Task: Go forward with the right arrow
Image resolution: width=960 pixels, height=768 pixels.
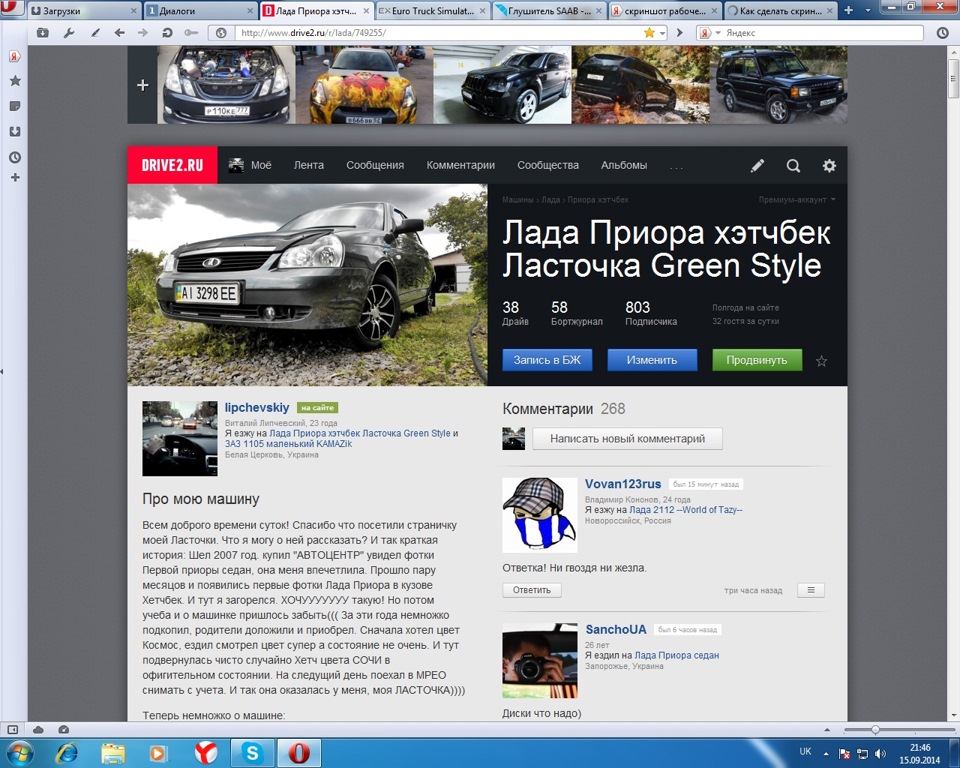Action: coord(143,32)
